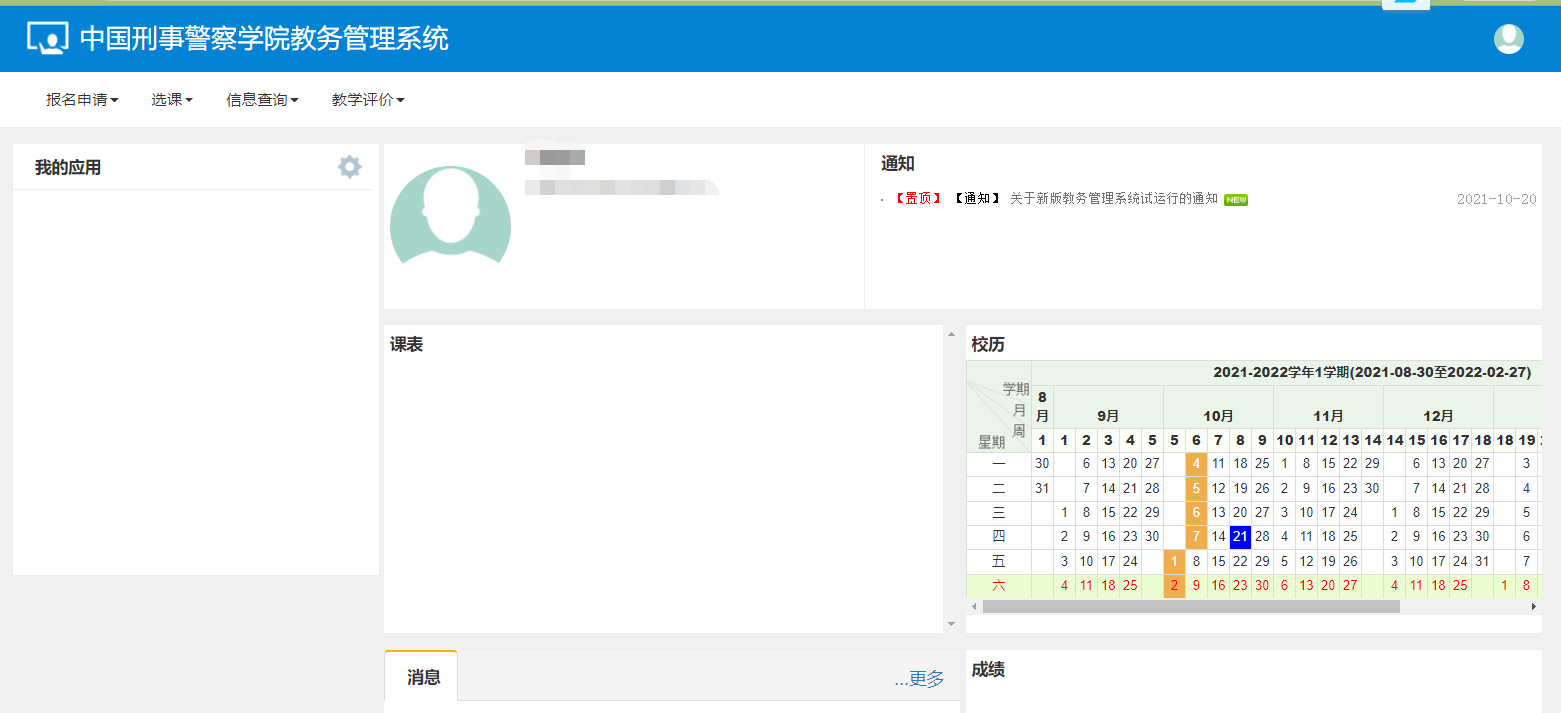The width and height of the screenshot is (1561, 713).
Task: Open the user avatar icon at top right
Action: pyautogui.click(x=1508, y=39)
